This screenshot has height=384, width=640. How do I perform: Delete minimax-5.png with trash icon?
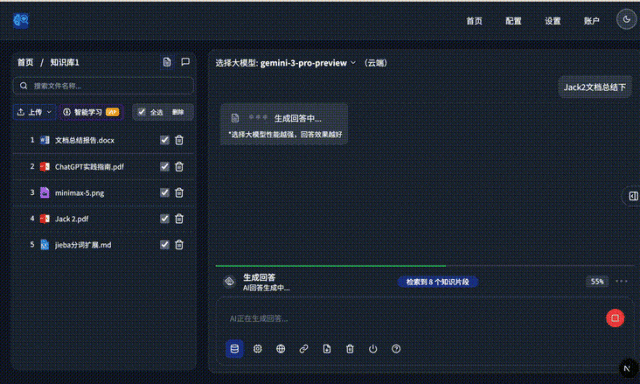[x=179, y=193]
